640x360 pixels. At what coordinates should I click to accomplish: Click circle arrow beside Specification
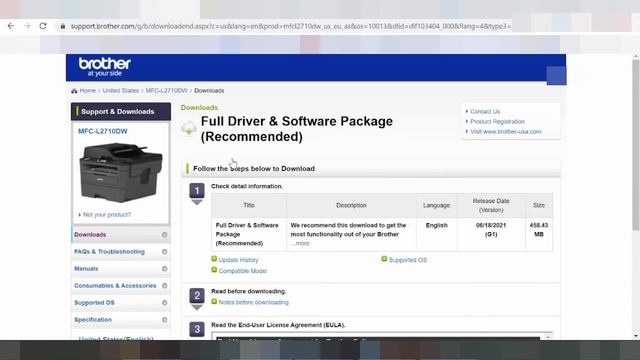tap(164, 320)
